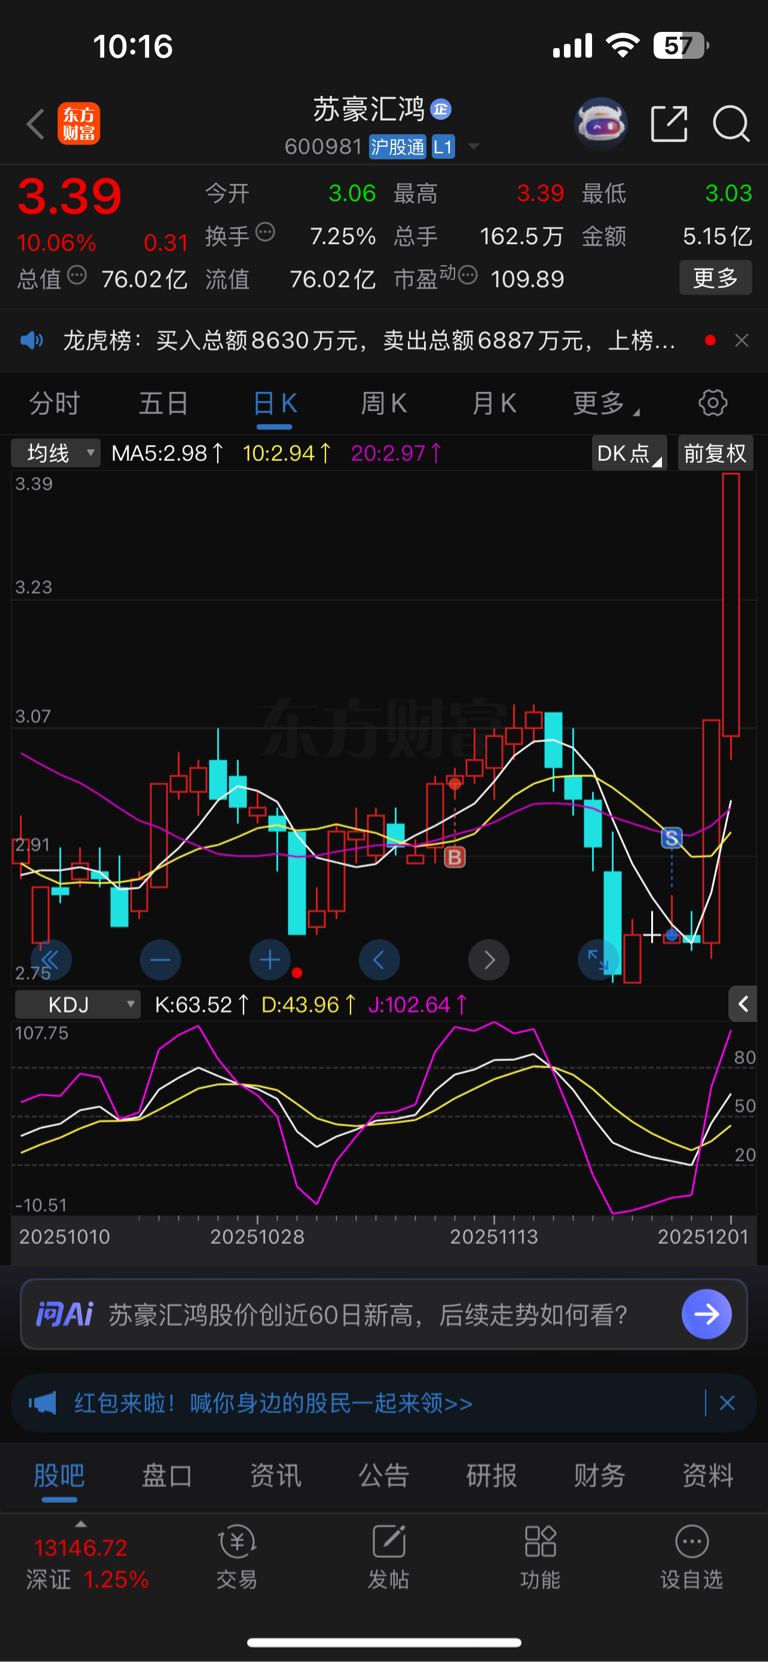The height and width of the screenshot is (1662, 768).
Task: Tap the verified badge next to 苏豪汇鸿
Action: [441, 109]
